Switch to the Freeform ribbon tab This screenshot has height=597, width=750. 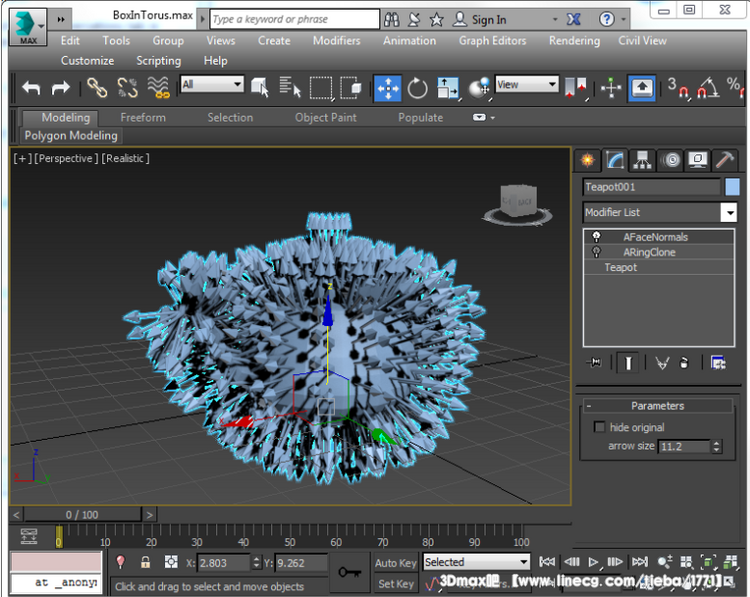143,118
